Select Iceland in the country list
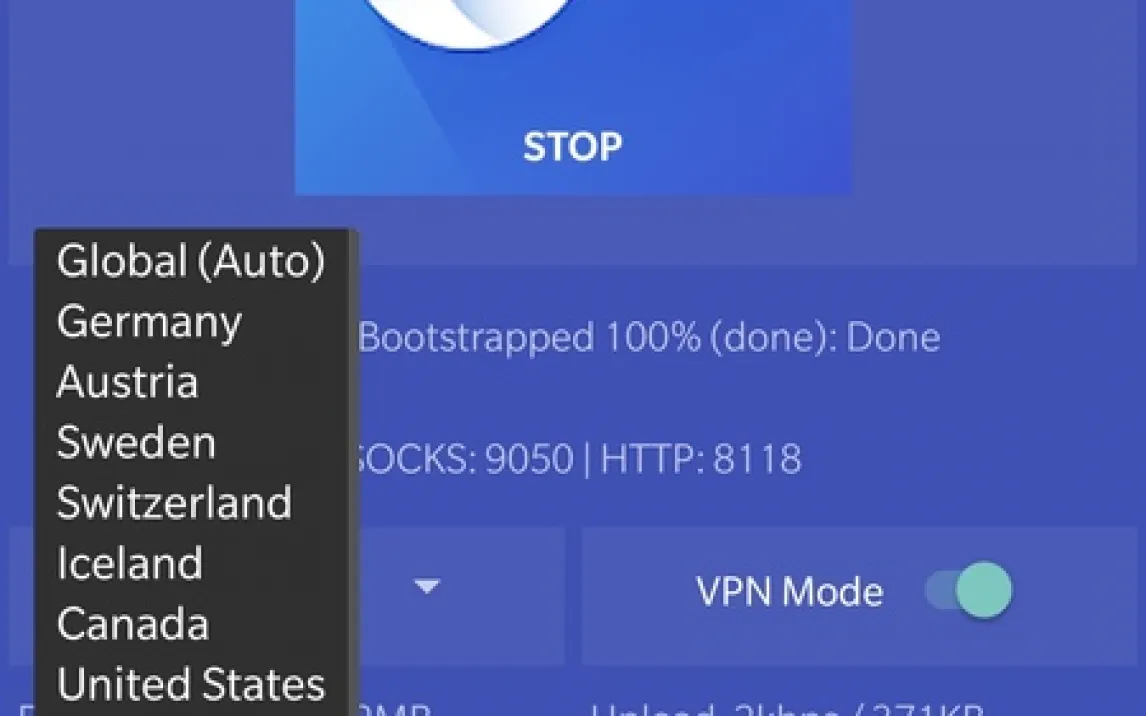The height and width of the screenshot is (716, 1146). pyautogui.click(x=130, y=563)
